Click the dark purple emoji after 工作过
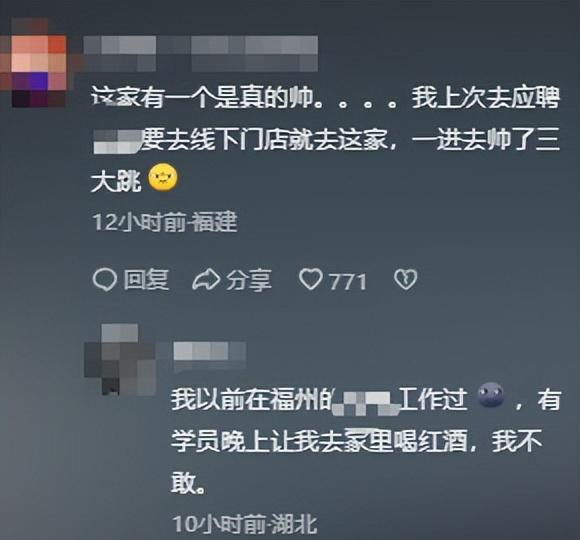The width and height of the screenshot is (580, 540). tap(490, 395)
